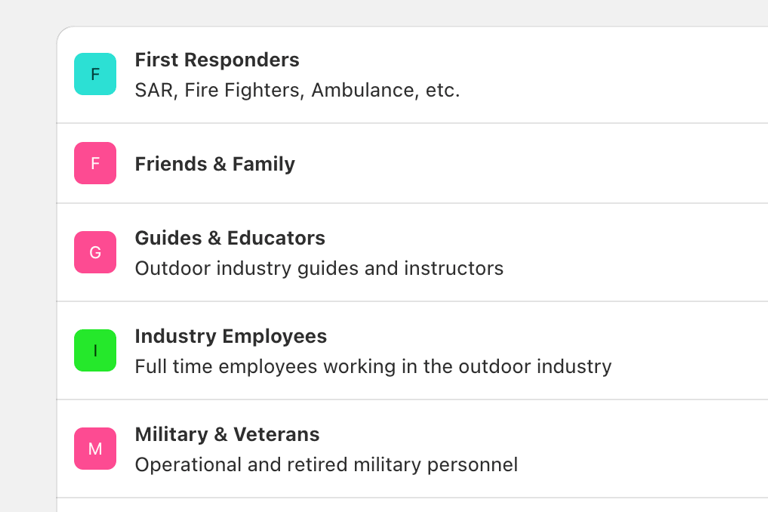Click the Military & Veterans heading
Viewport: 768px width, 512px height.
coord(227,434)
